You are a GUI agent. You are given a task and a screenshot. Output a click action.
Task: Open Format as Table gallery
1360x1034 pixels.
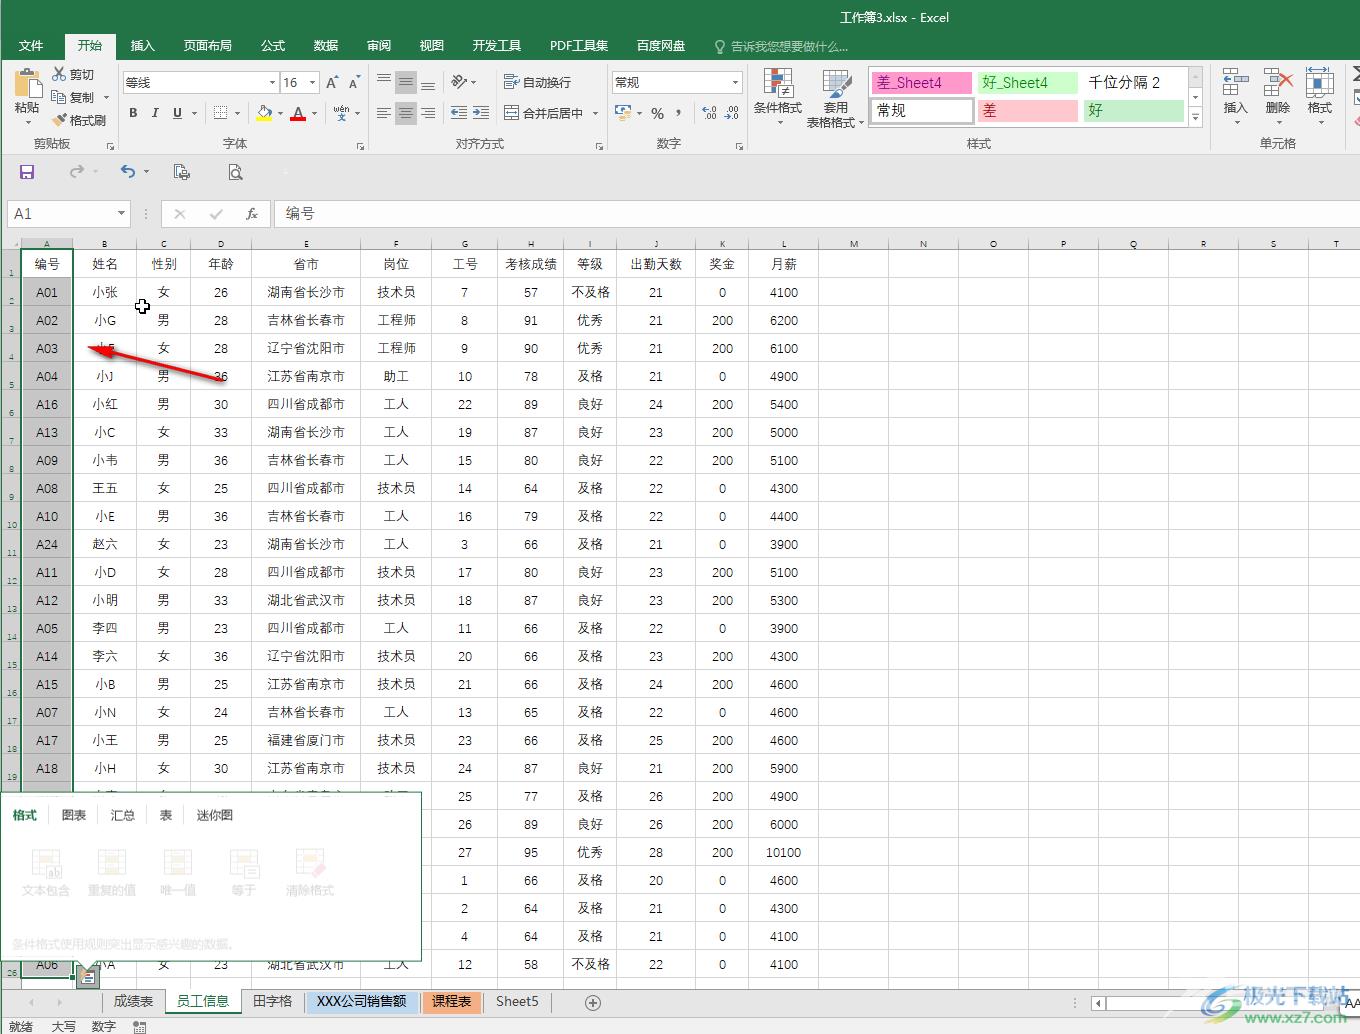coord(835,98)
